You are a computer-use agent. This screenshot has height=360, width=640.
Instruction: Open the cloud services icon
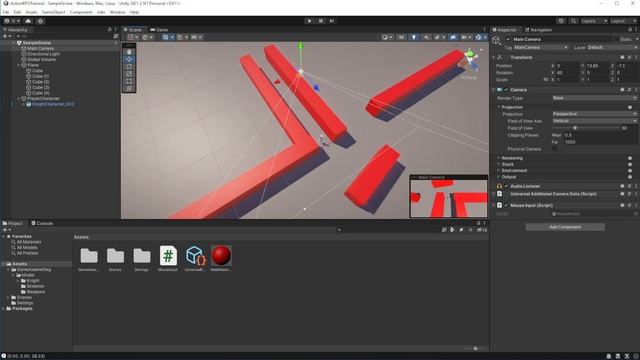[x=28, y=21]
